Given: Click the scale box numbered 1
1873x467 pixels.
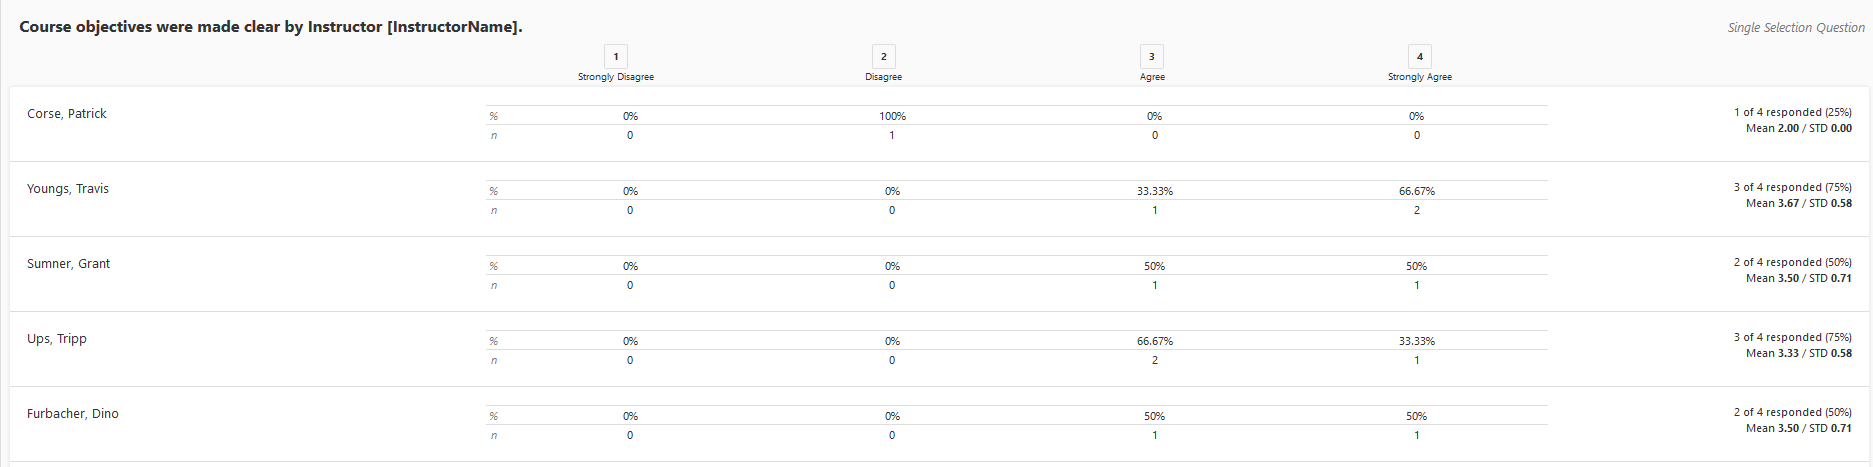Looking at the screenshot, I should [x=616, y=56].
